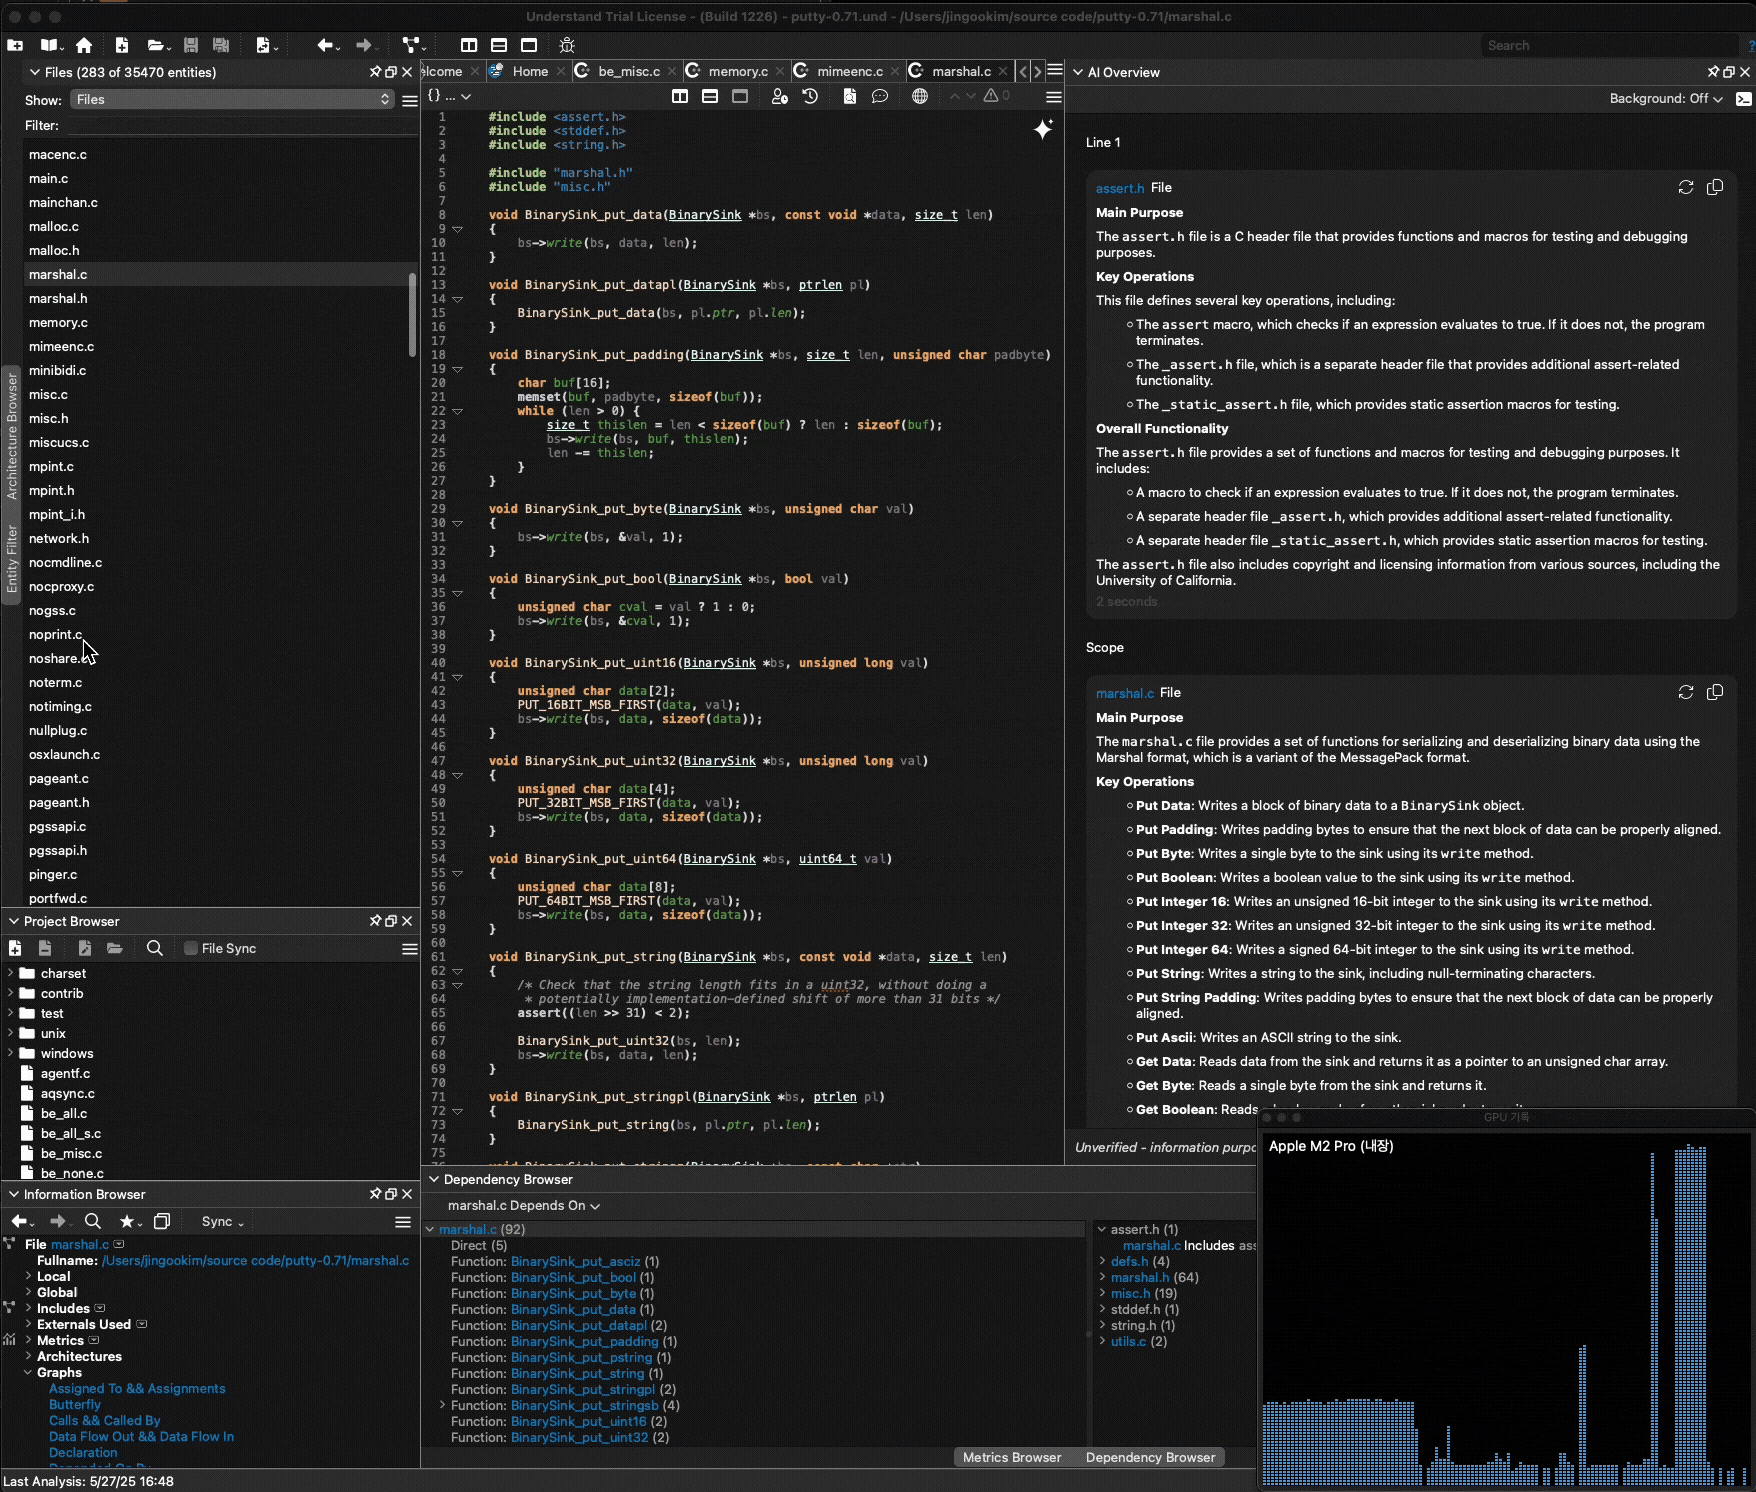Click the search icon in Information Browser toolbar
1756x1492 pixels.
93,1221
